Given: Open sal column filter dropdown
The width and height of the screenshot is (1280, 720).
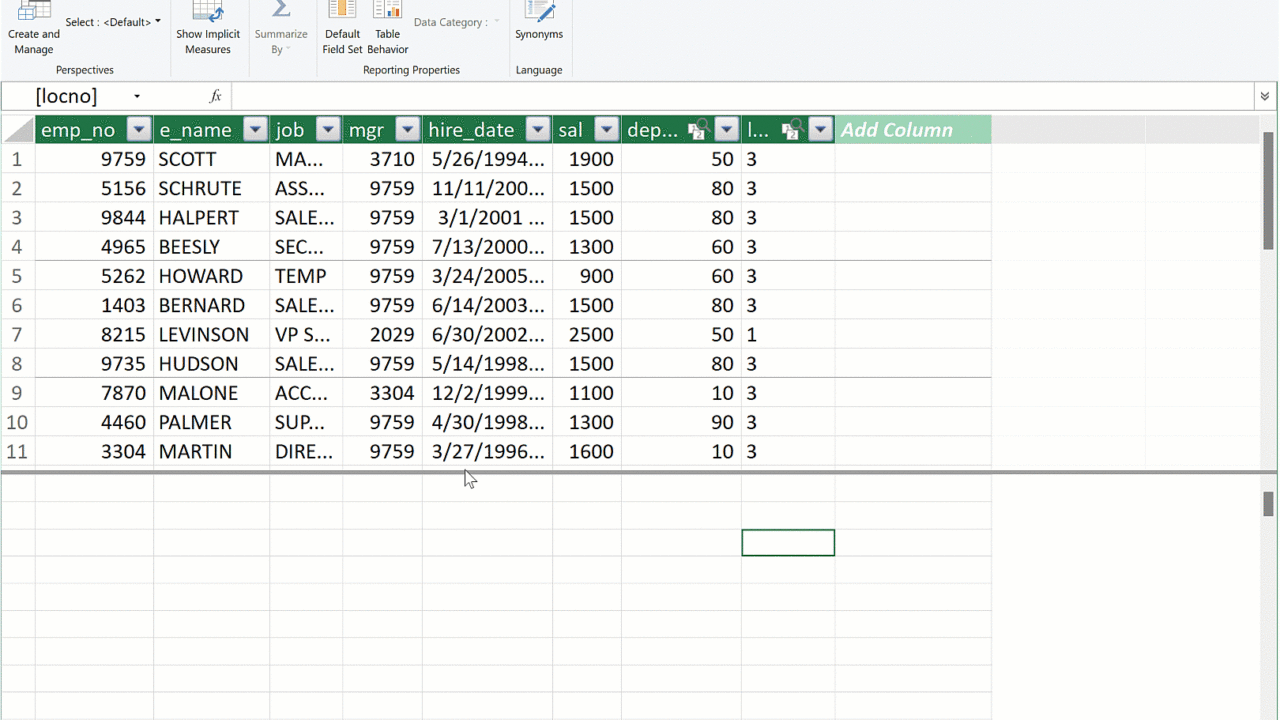Looking at the screenshot, I should (x=606, y=130).
